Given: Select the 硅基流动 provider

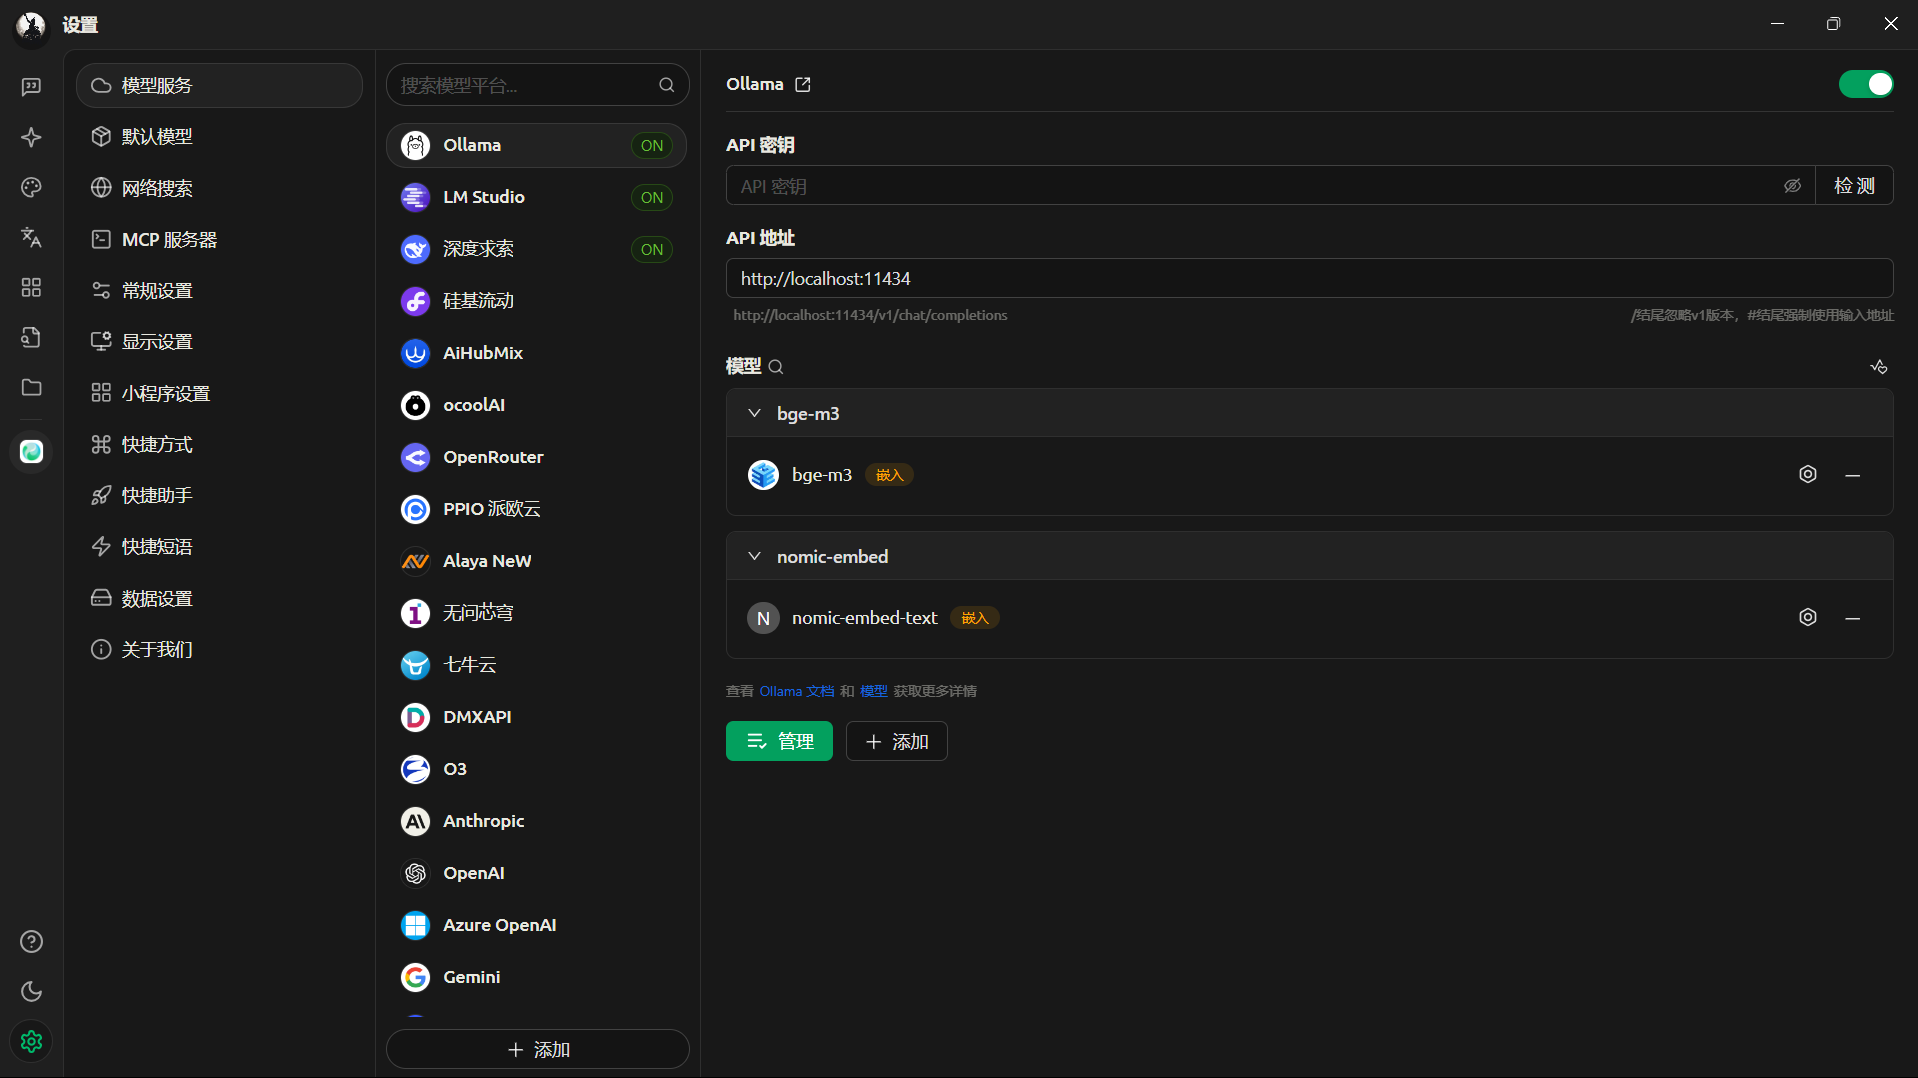Looking at the screenshot, I should [536, 301].
